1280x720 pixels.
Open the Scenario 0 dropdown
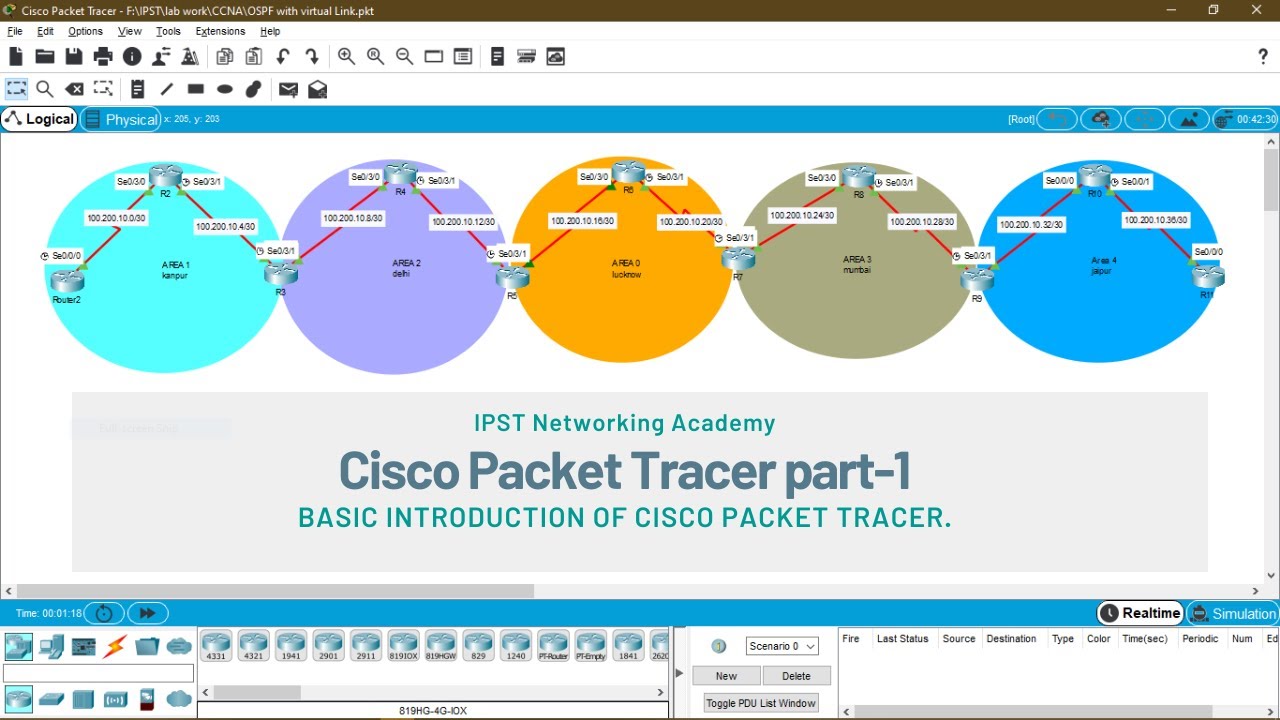click(782, 646)
